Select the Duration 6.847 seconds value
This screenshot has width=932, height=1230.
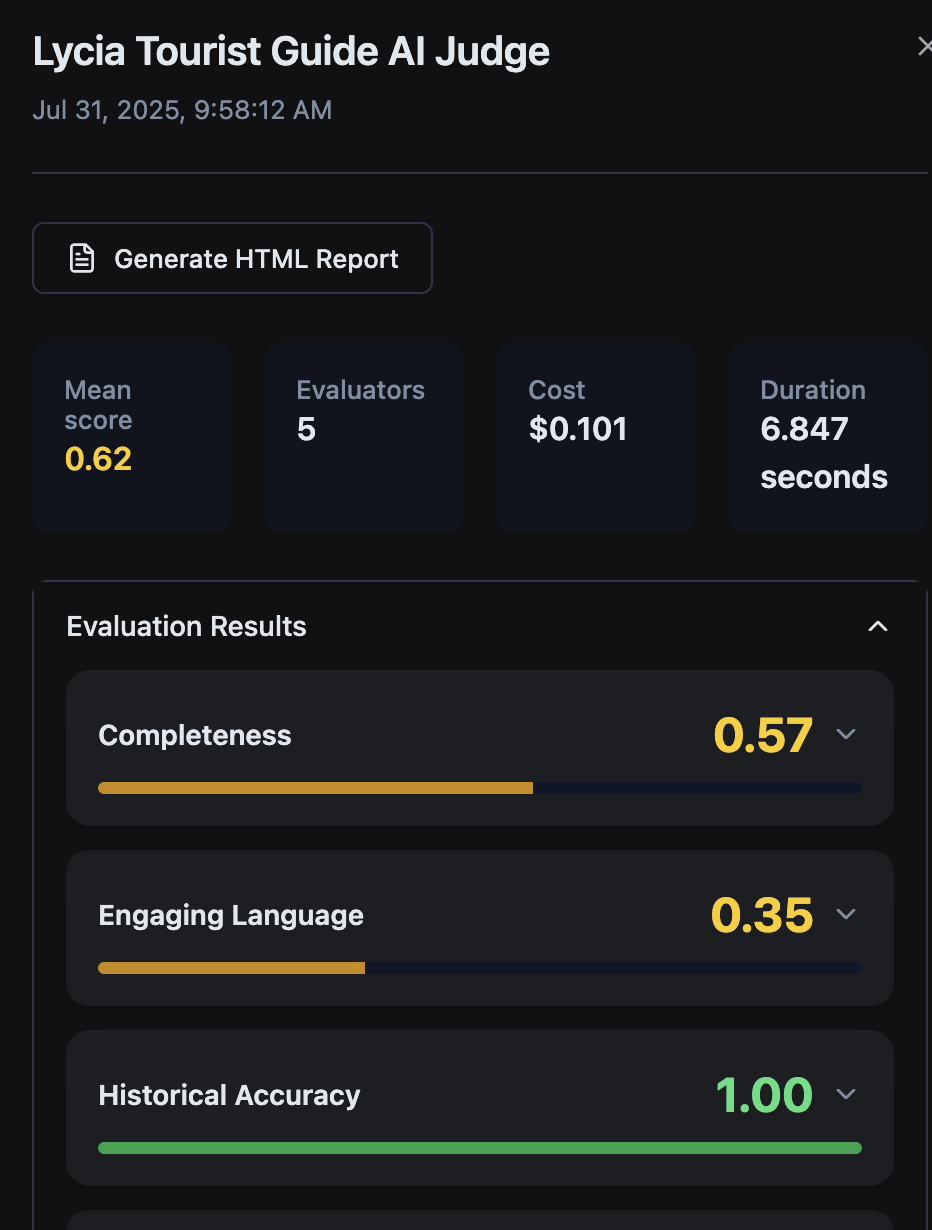click(823, 453)
